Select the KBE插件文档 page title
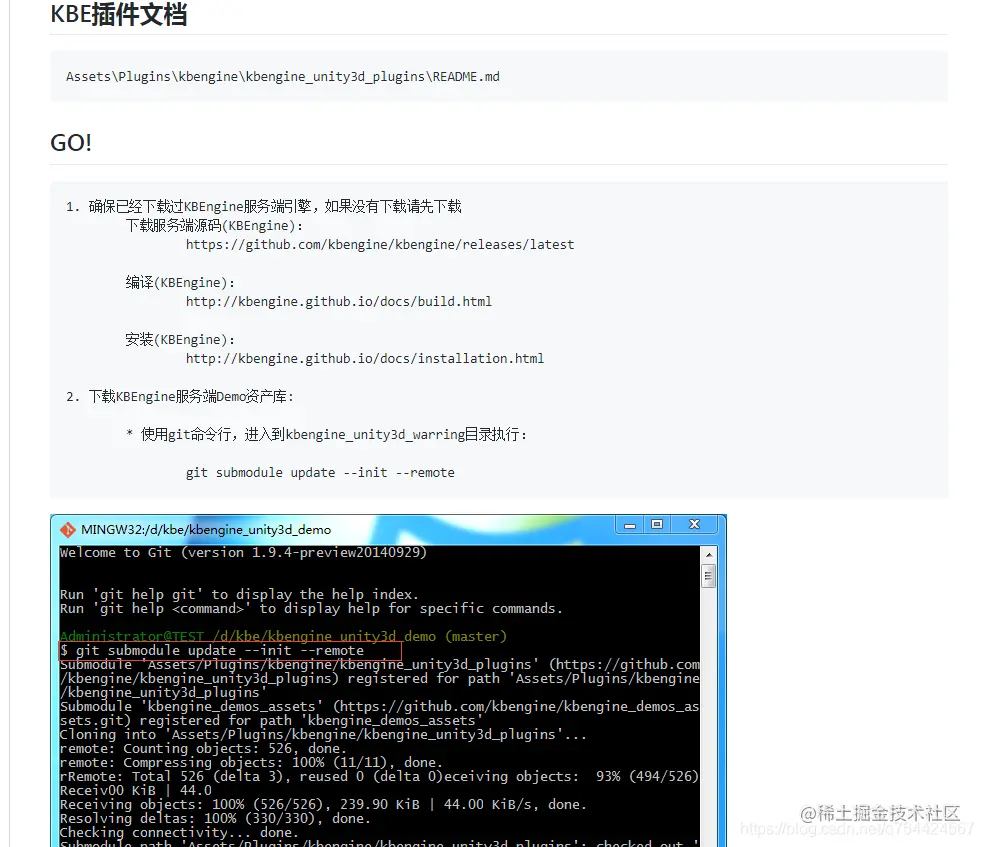Screen dimensions: 984x847 [118, 15]
